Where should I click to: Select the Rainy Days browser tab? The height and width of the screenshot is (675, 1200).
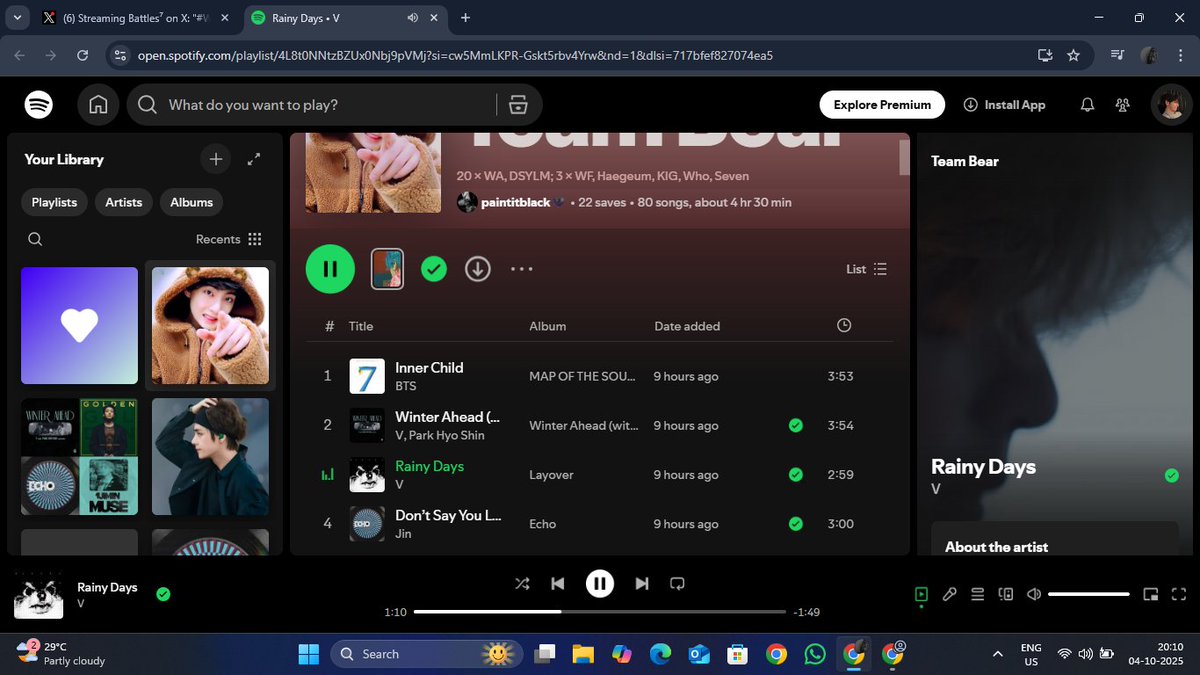click(346, 18)
